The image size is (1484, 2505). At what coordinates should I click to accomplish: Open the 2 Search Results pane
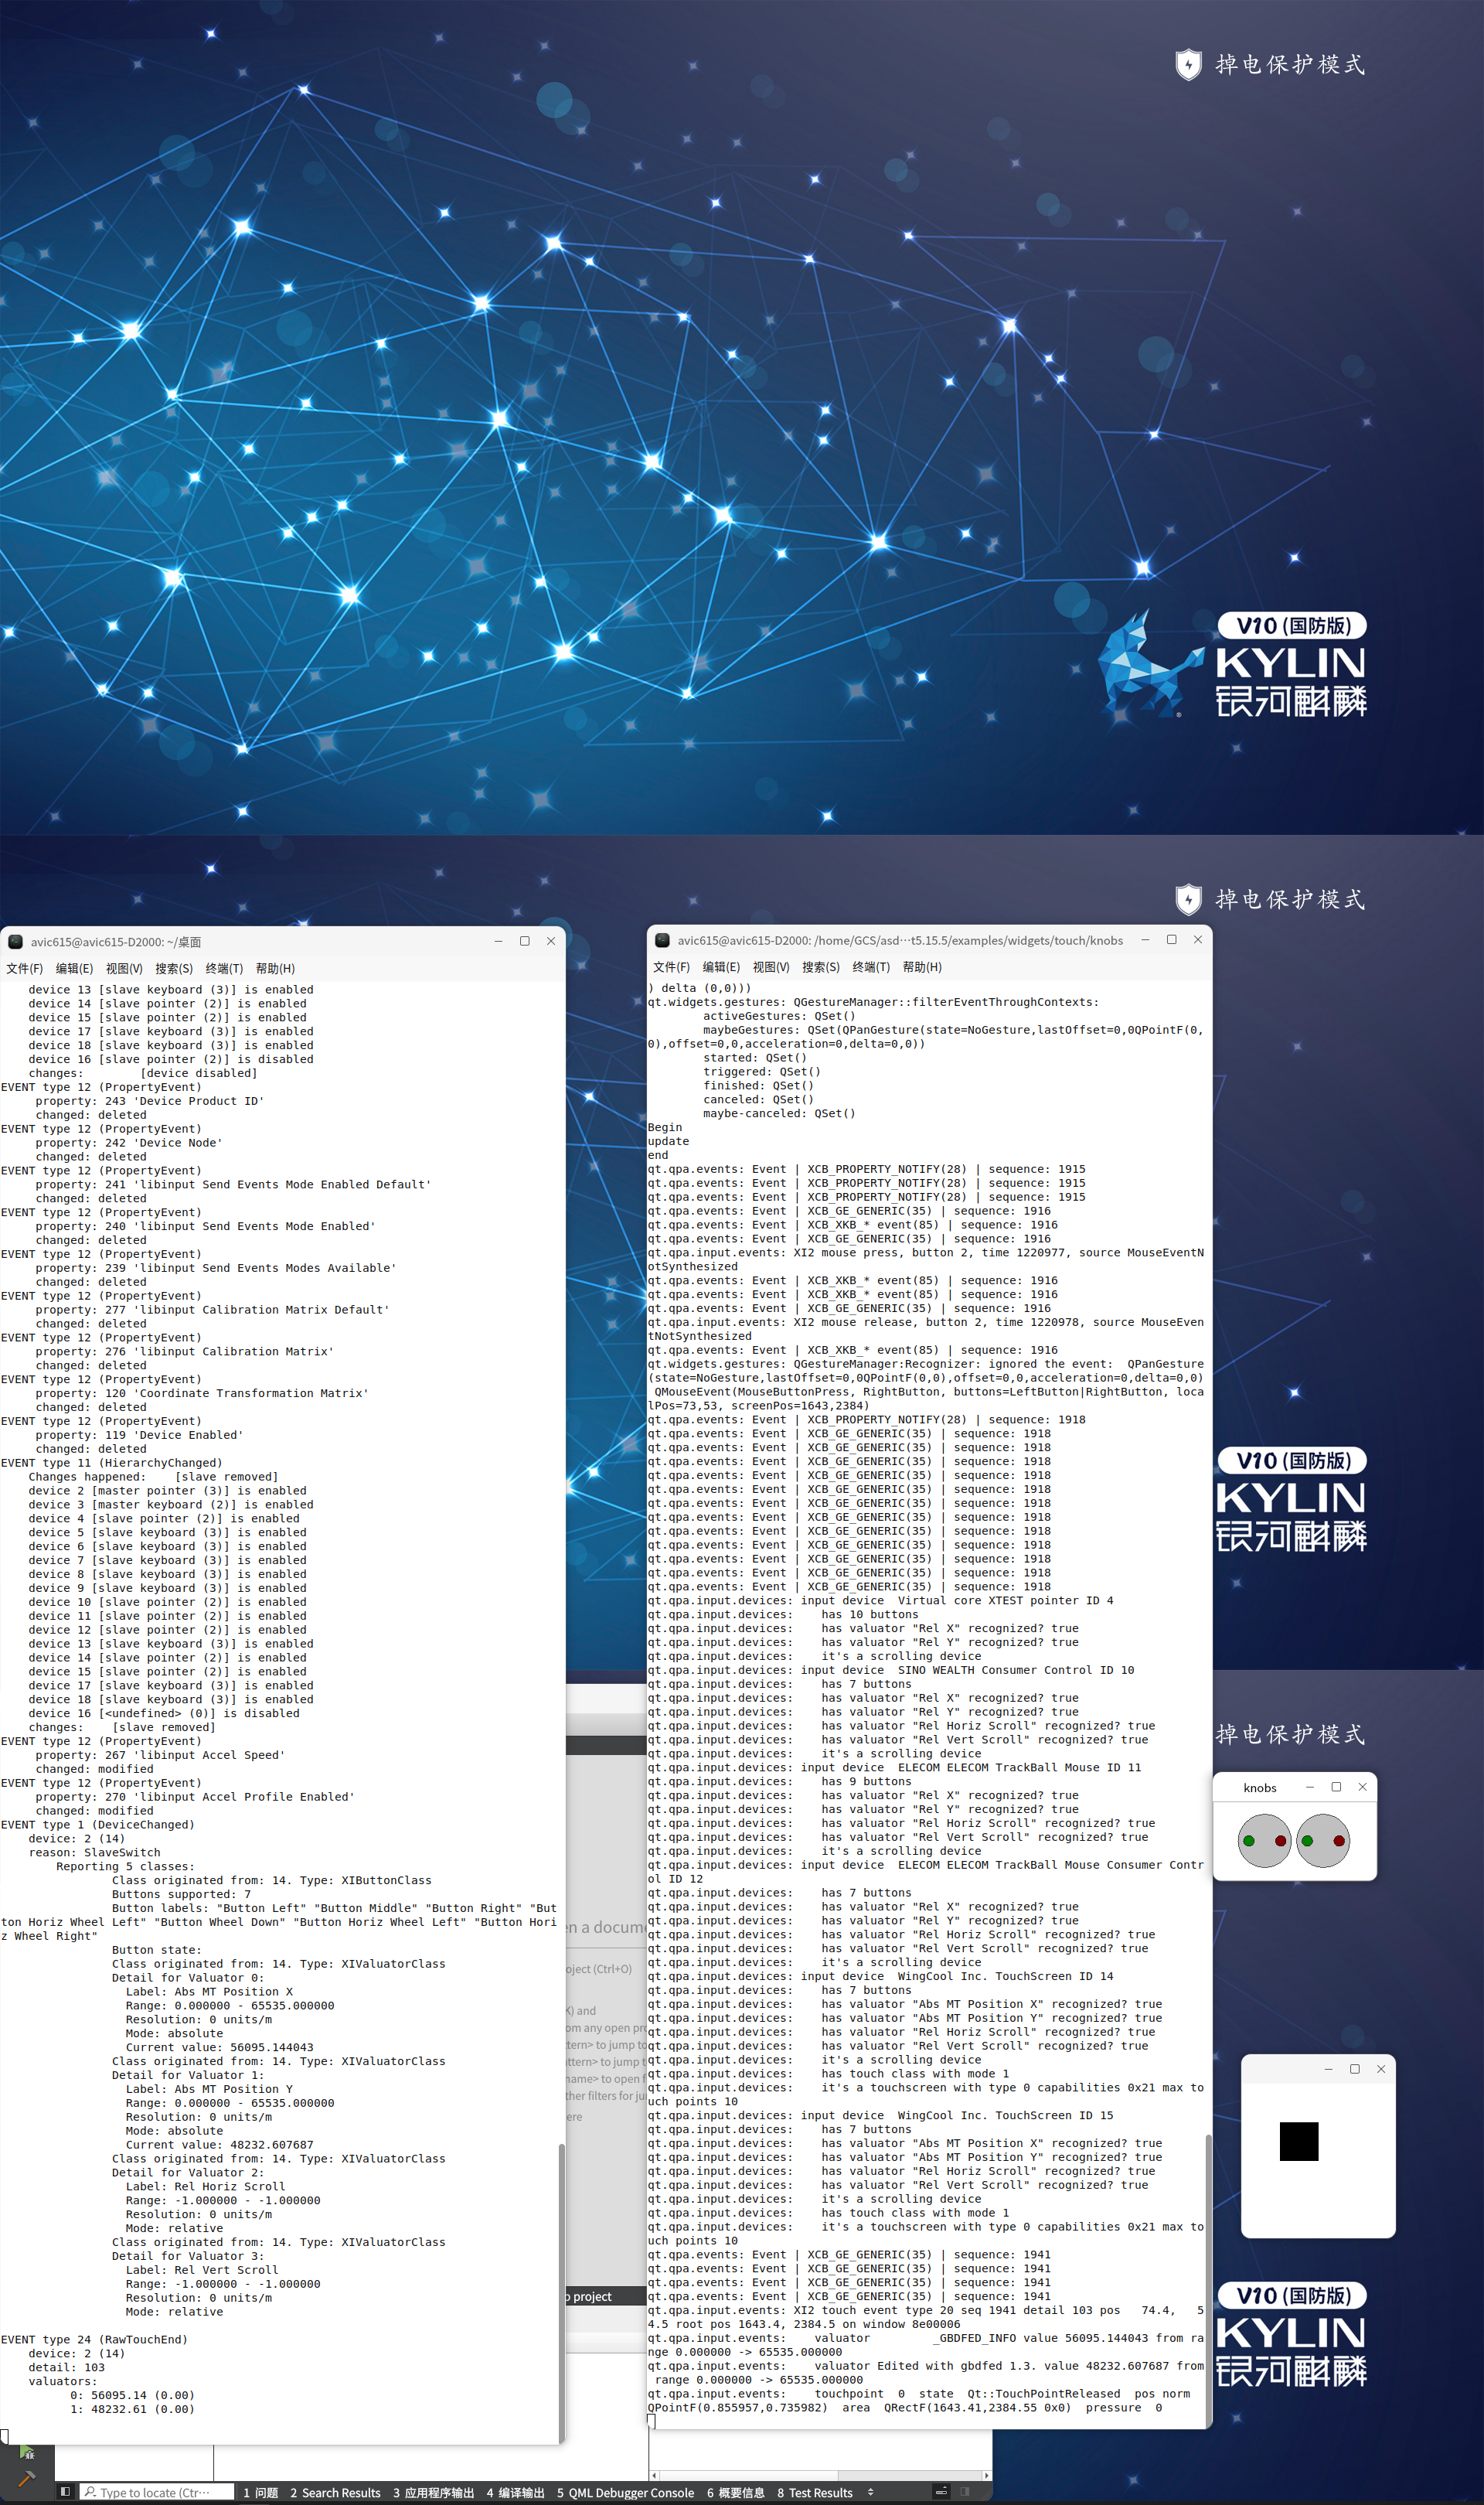click(x=335, y=2493)
